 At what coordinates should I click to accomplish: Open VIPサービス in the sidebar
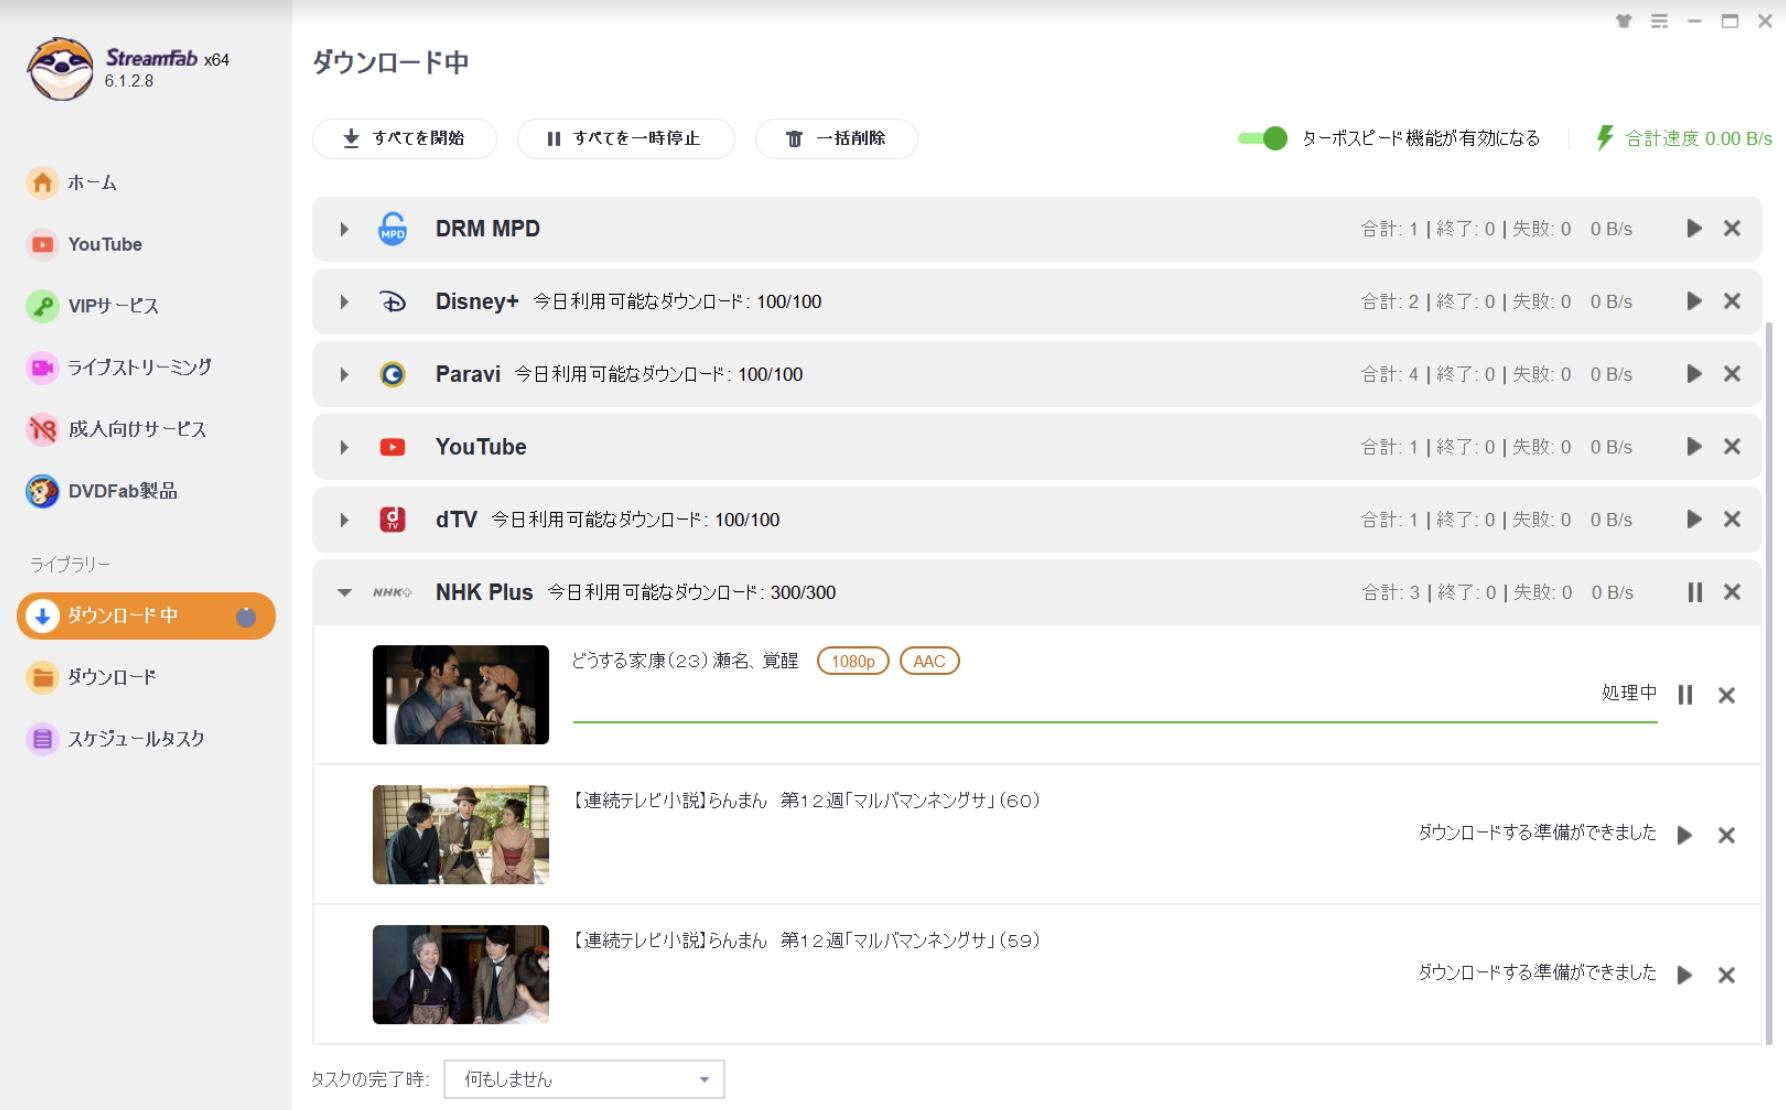tap(92, 306)
